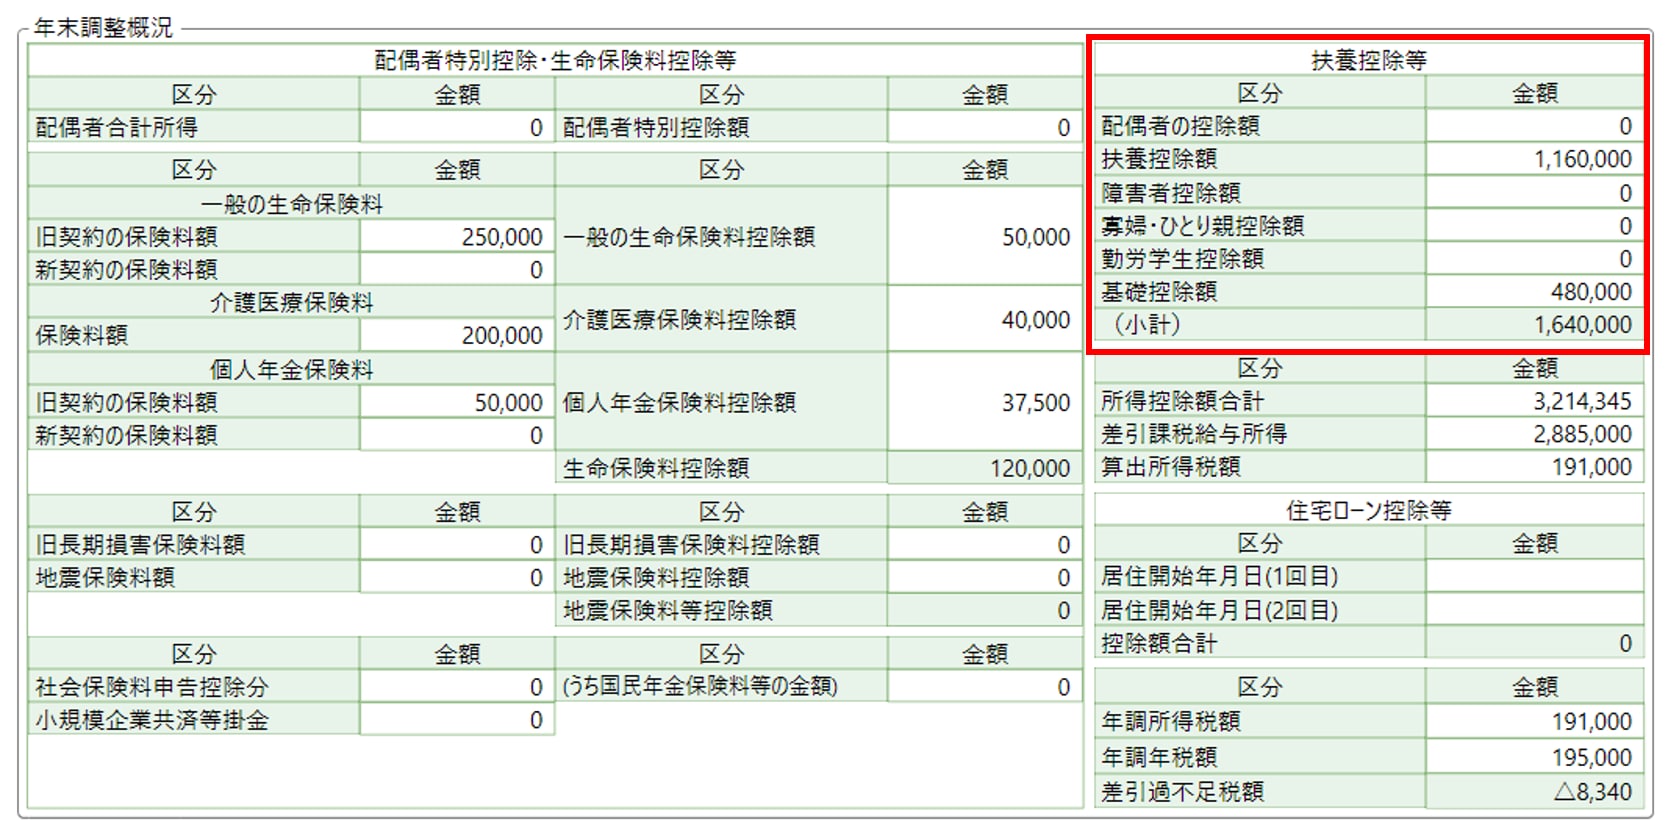
Task: Click 旧契約の保険料額 value 250,000
Action: pos(457,236)
